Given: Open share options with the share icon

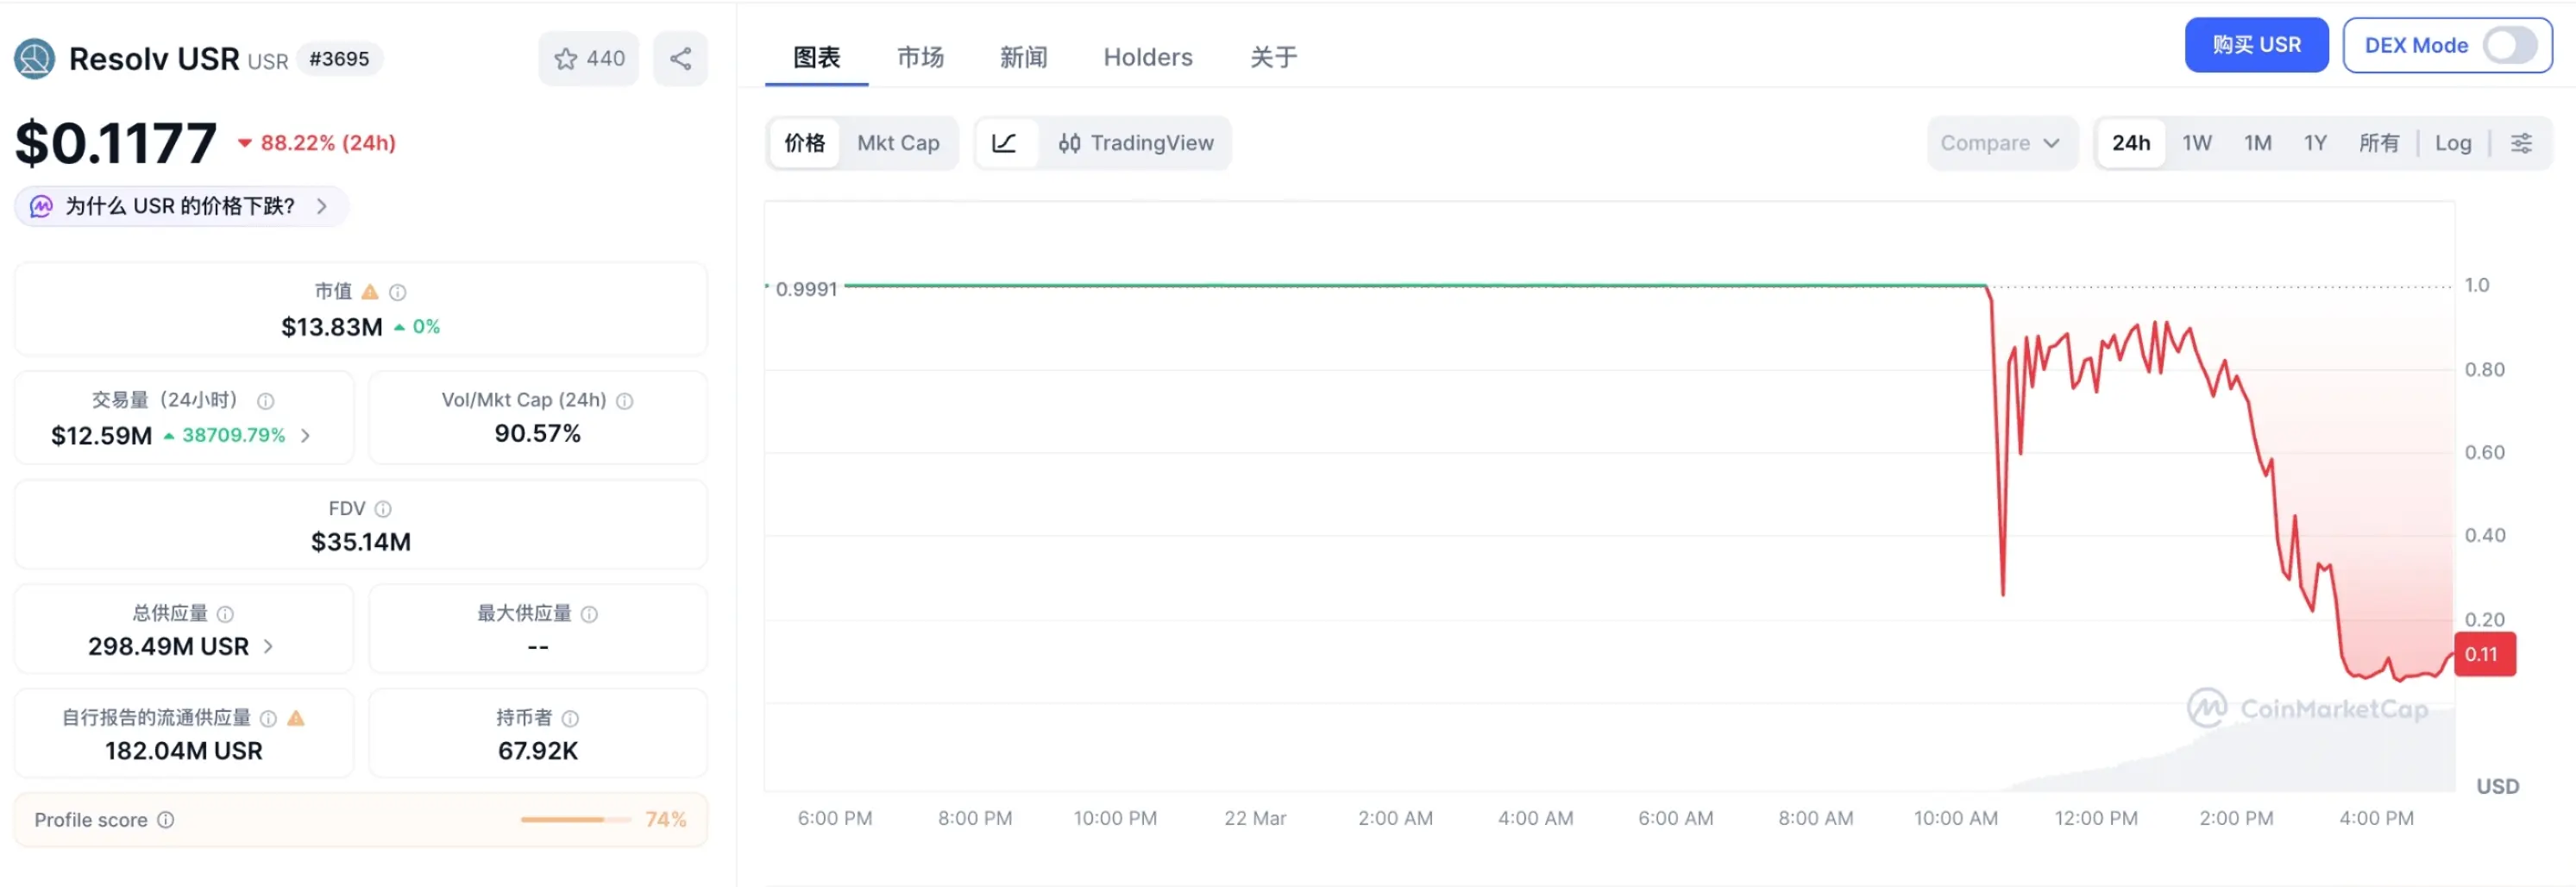Looking at the screenshot, I should pyautogui.click(x=681, y=59).
